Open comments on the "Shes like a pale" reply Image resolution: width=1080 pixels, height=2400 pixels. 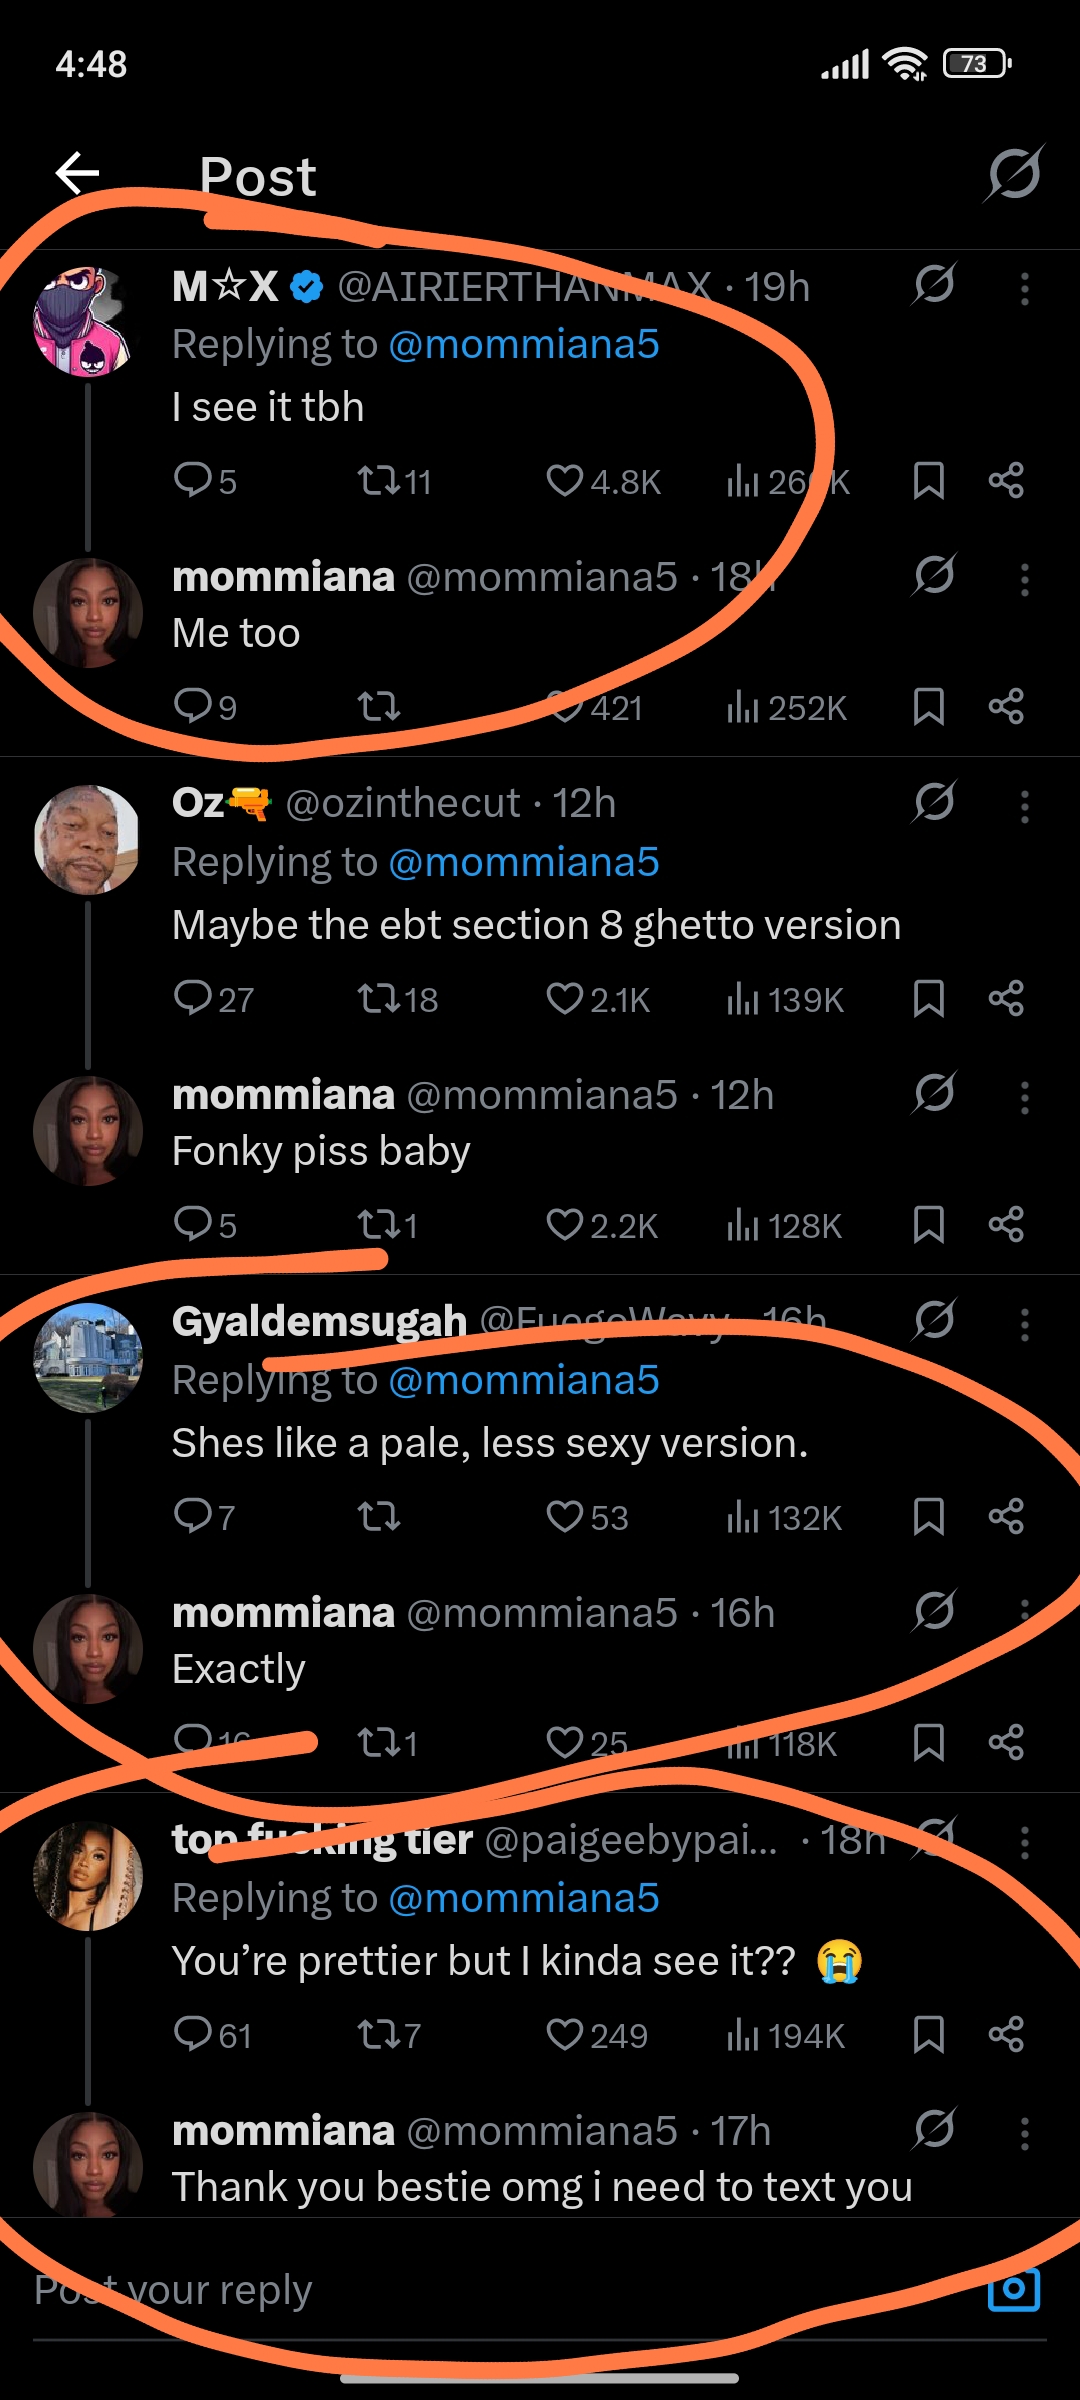[192, 1516]
